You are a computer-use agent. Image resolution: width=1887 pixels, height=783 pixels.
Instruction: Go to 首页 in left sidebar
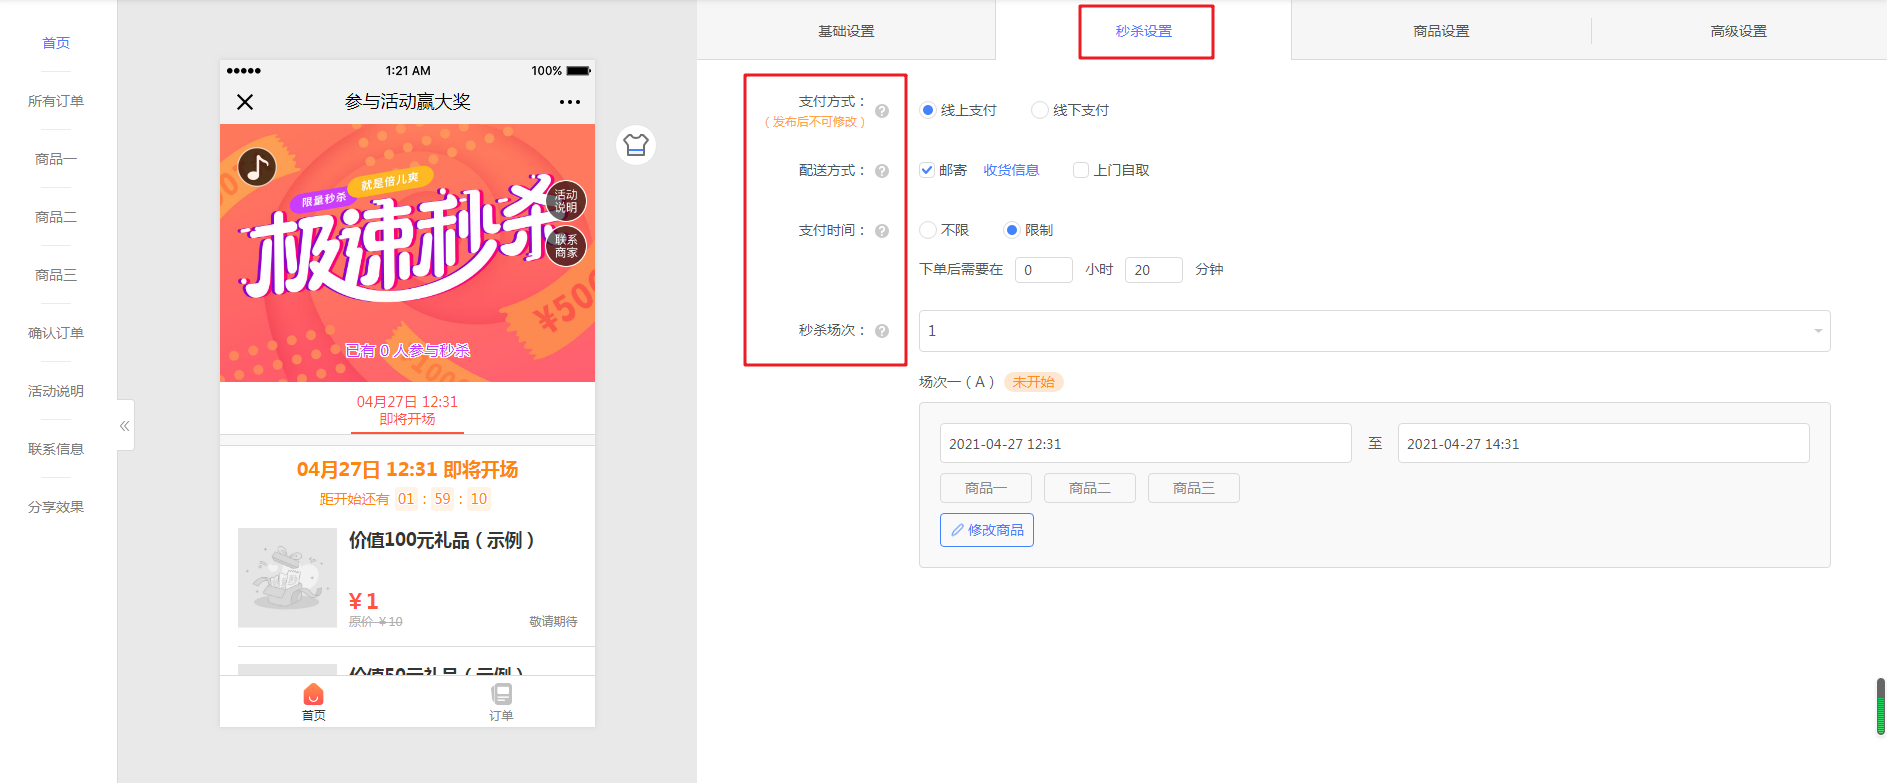[x=56, y=43]
